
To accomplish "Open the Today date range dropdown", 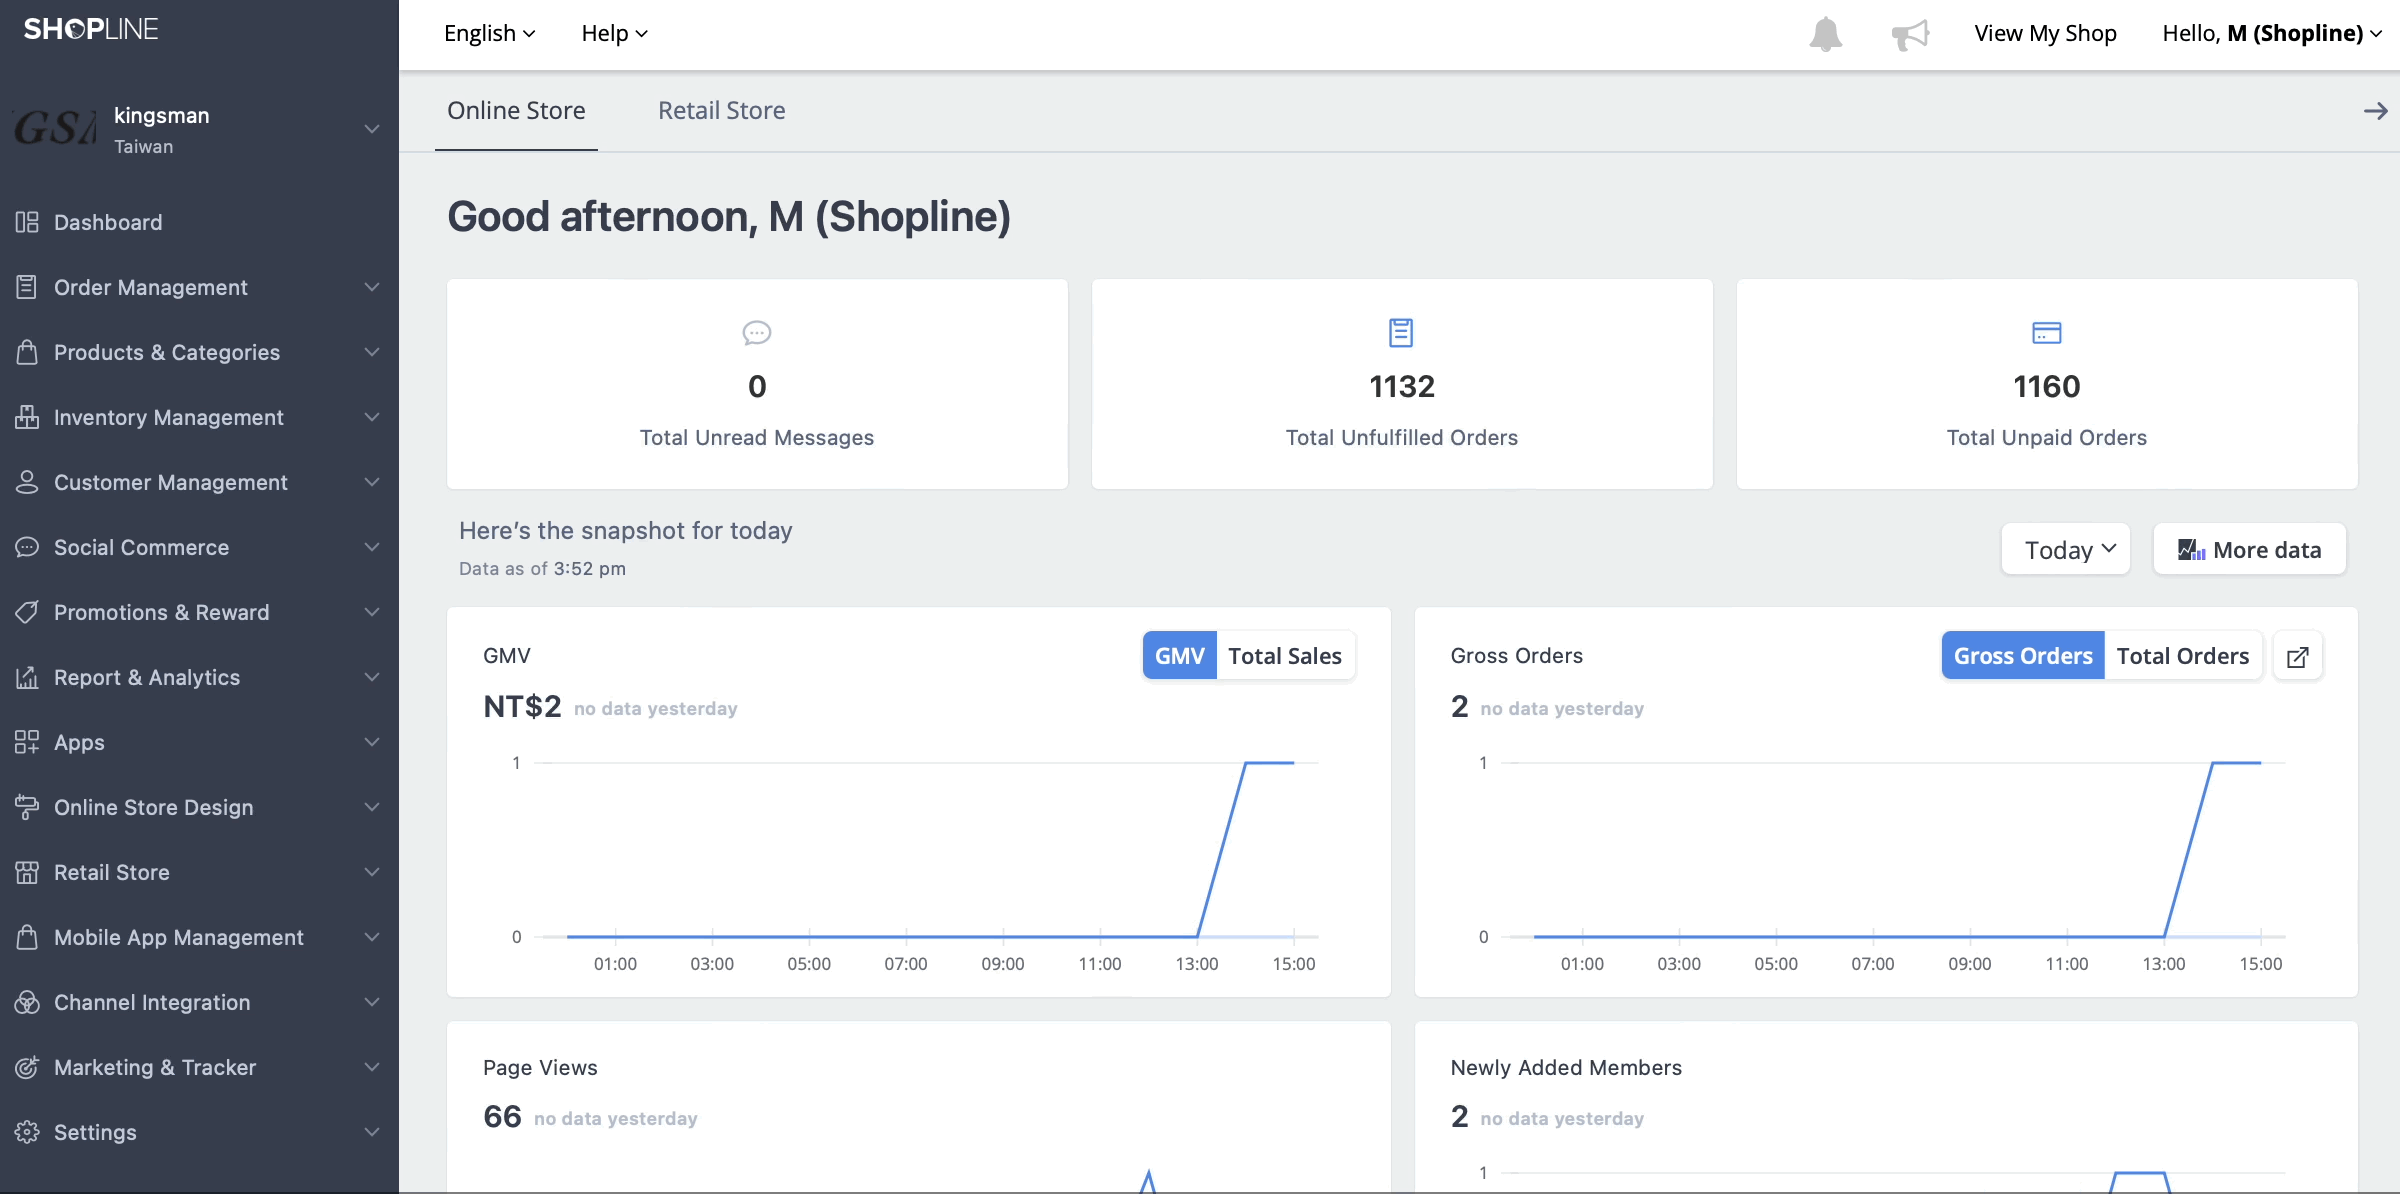I will coord(2066,549).
